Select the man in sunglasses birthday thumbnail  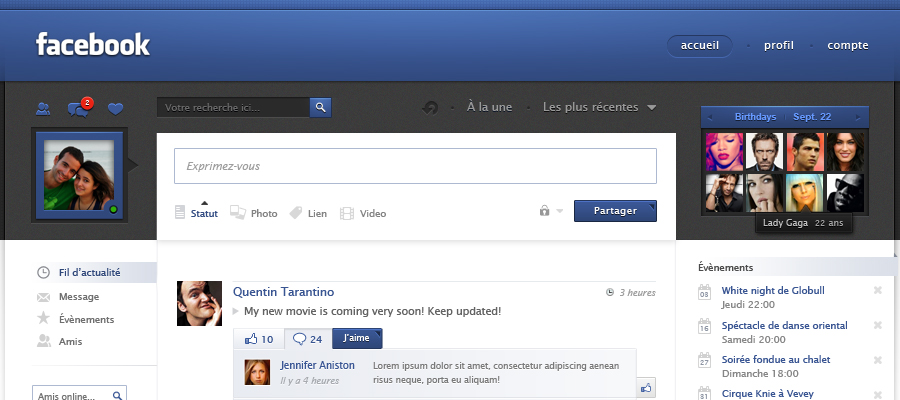[x=845, y=193]
